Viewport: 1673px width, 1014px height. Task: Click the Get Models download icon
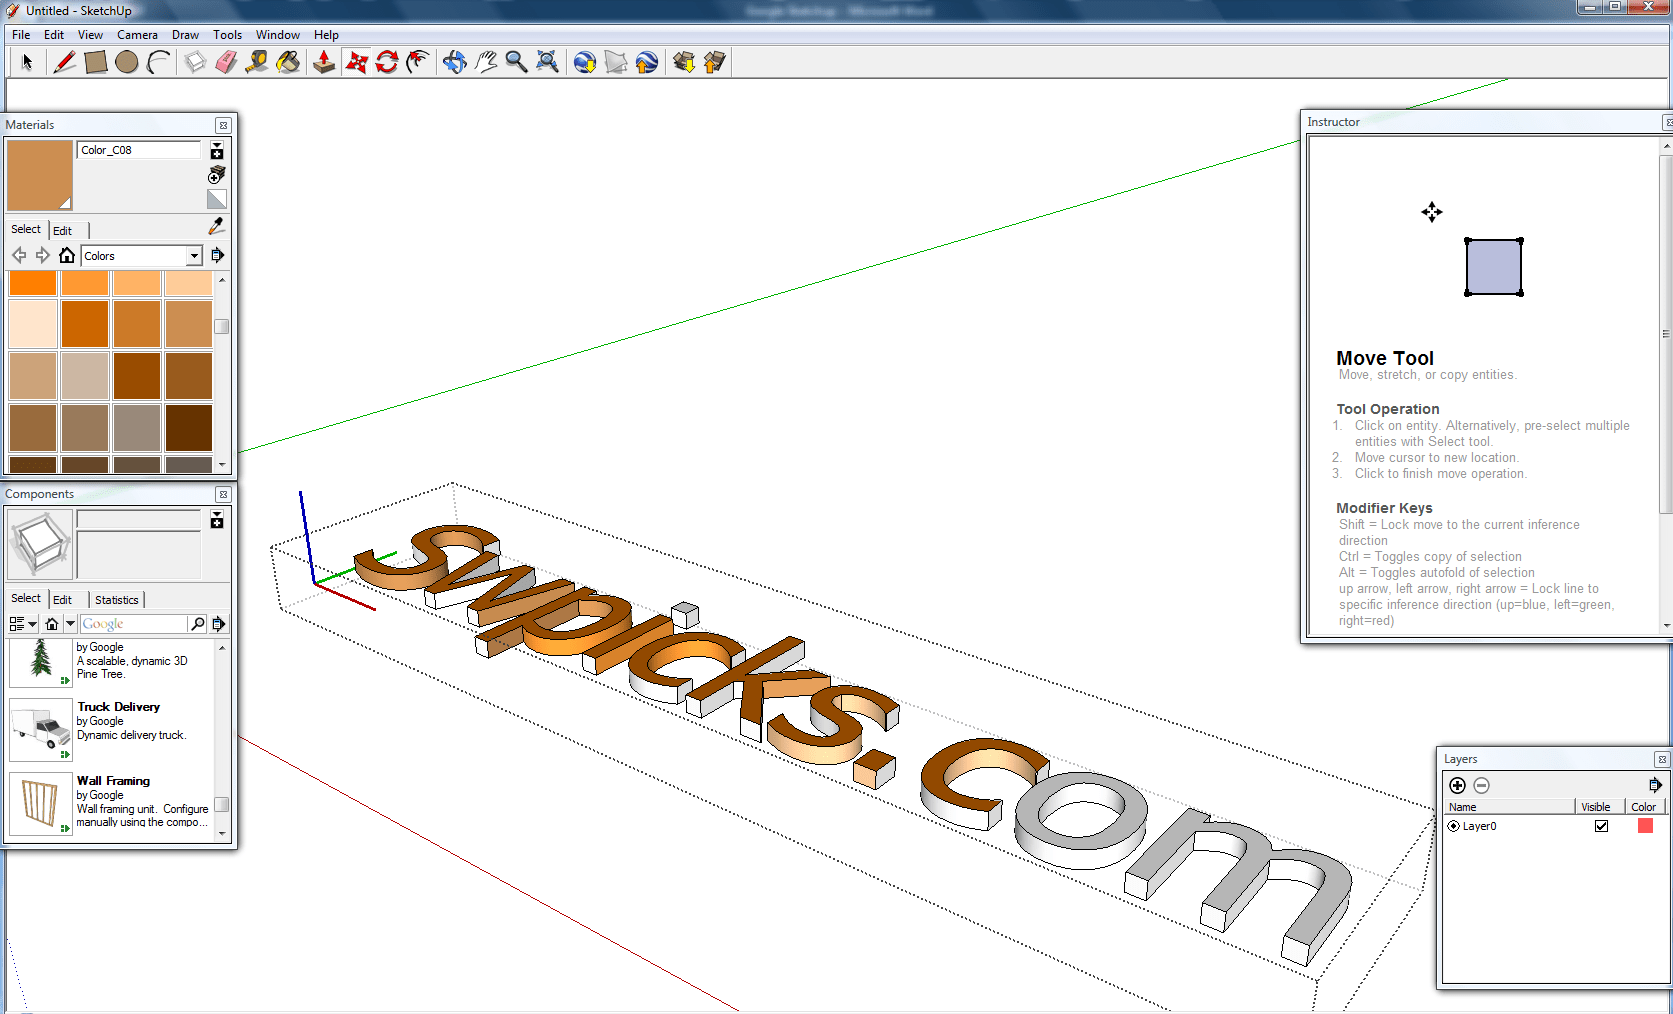coord(684,62)
